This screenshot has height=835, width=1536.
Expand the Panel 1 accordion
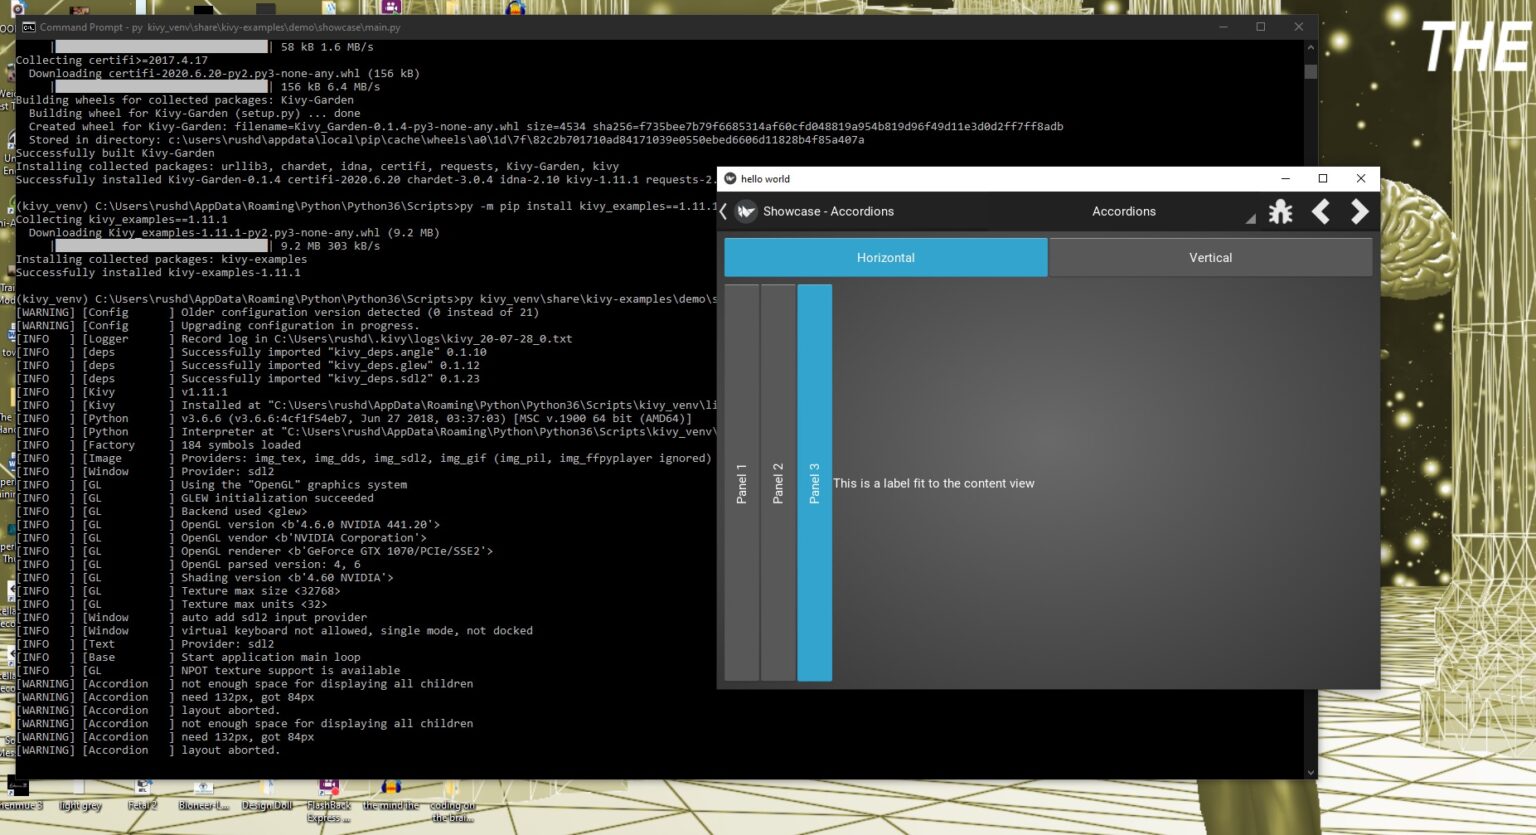[x=741, y=483]
